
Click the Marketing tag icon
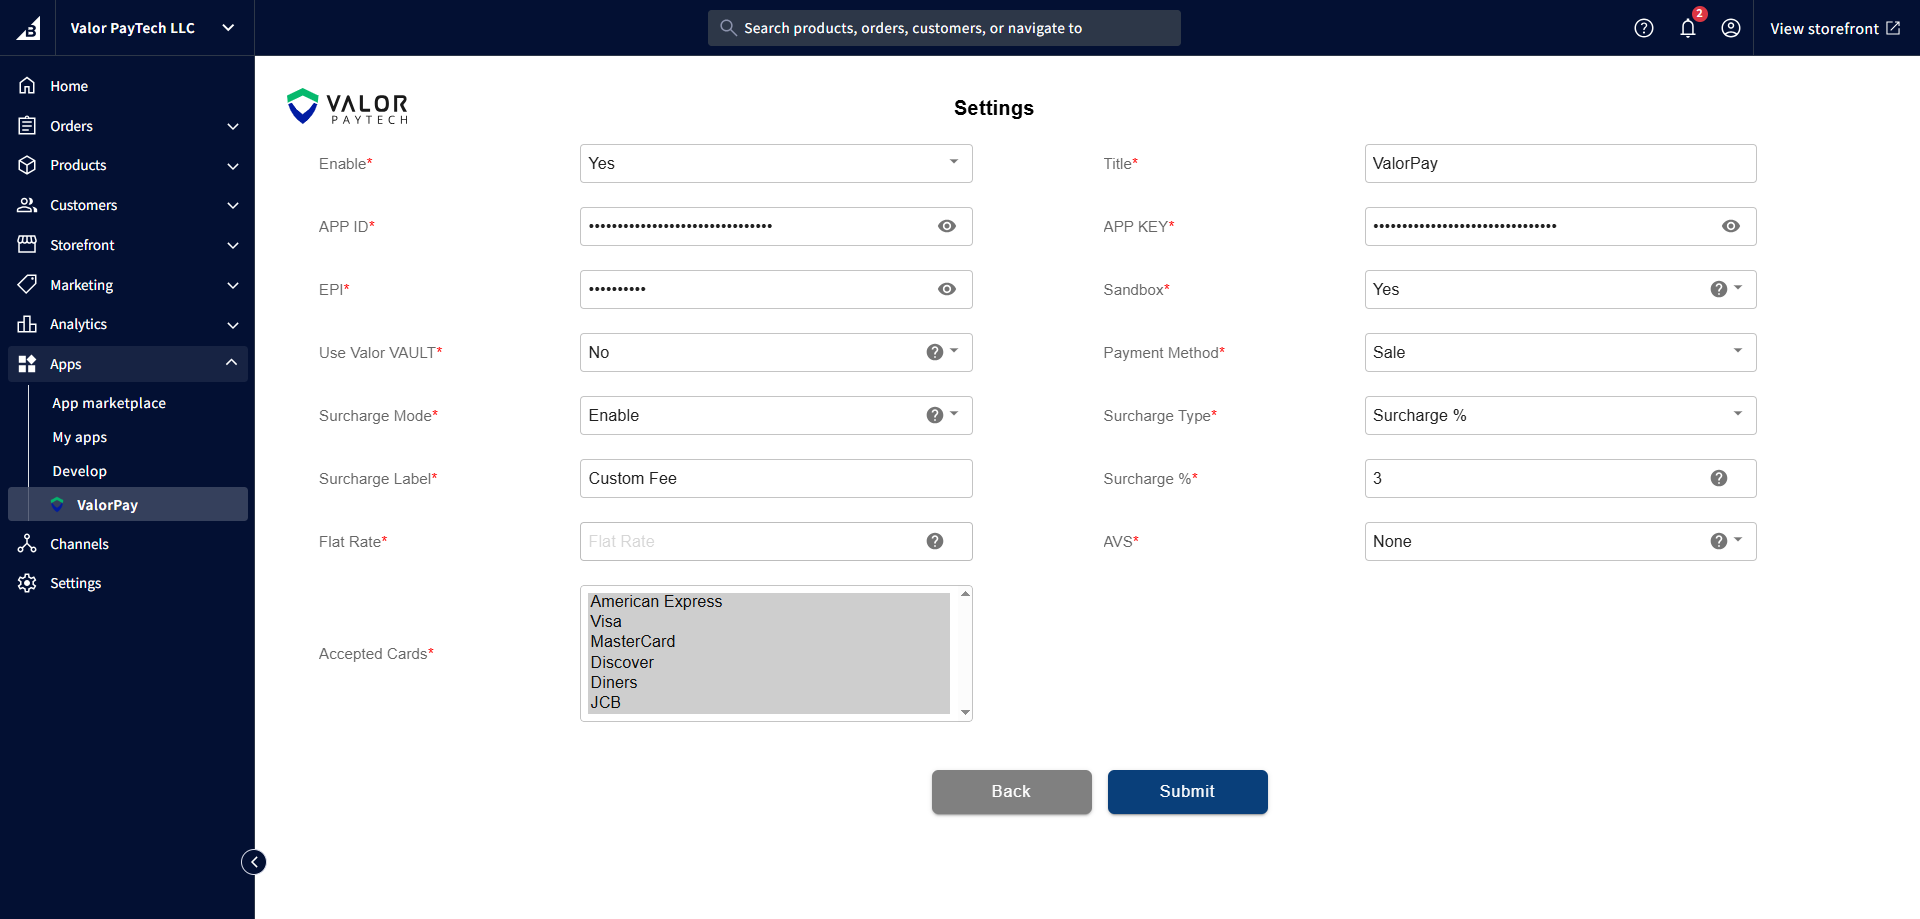coord(27,285)
